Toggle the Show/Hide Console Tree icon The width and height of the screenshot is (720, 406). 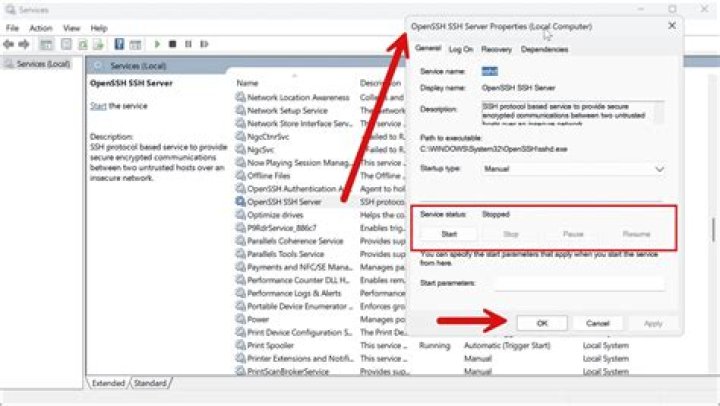(x=46, y=44)
